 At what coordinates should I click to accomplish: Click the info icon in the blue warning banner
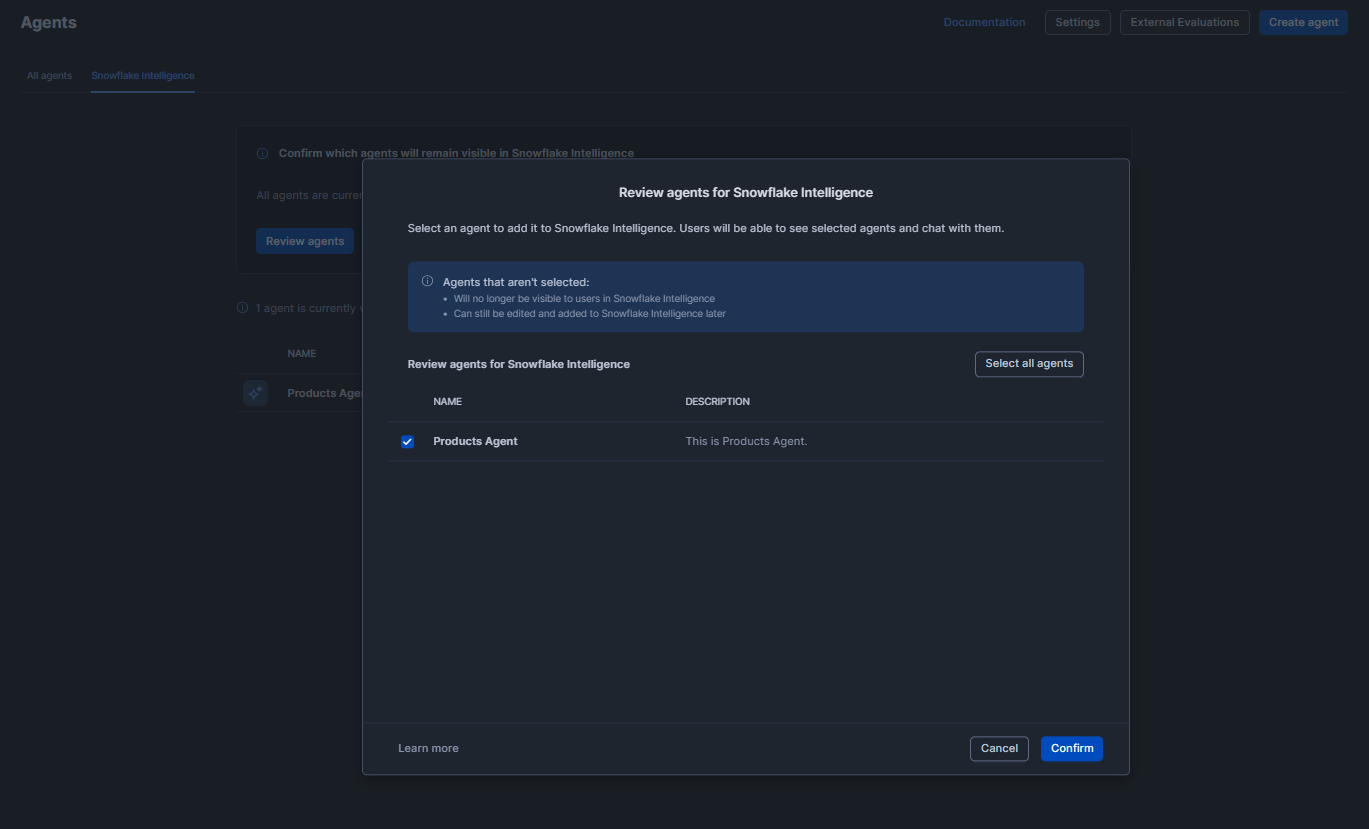pyautogui.click(x=426, y=281)
